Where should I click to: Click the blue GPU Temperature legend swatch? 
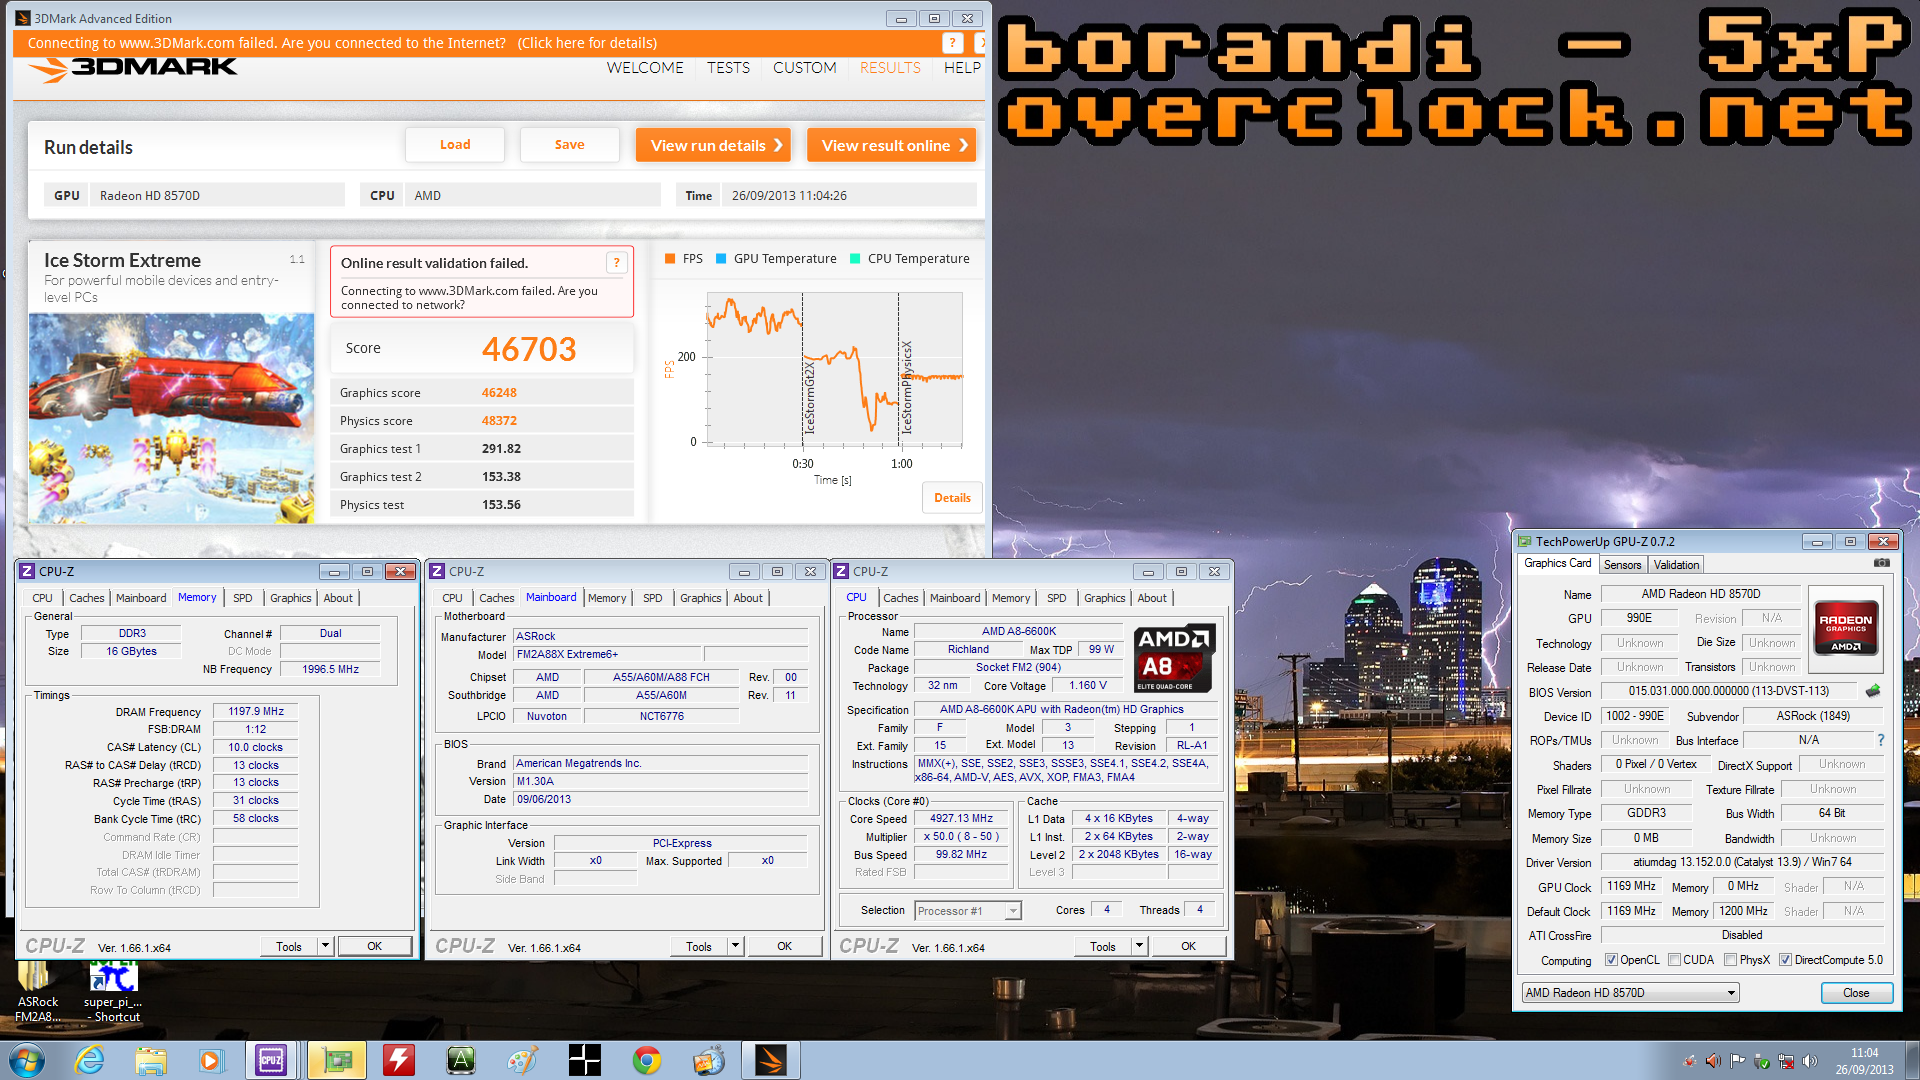tap(721, 259)
